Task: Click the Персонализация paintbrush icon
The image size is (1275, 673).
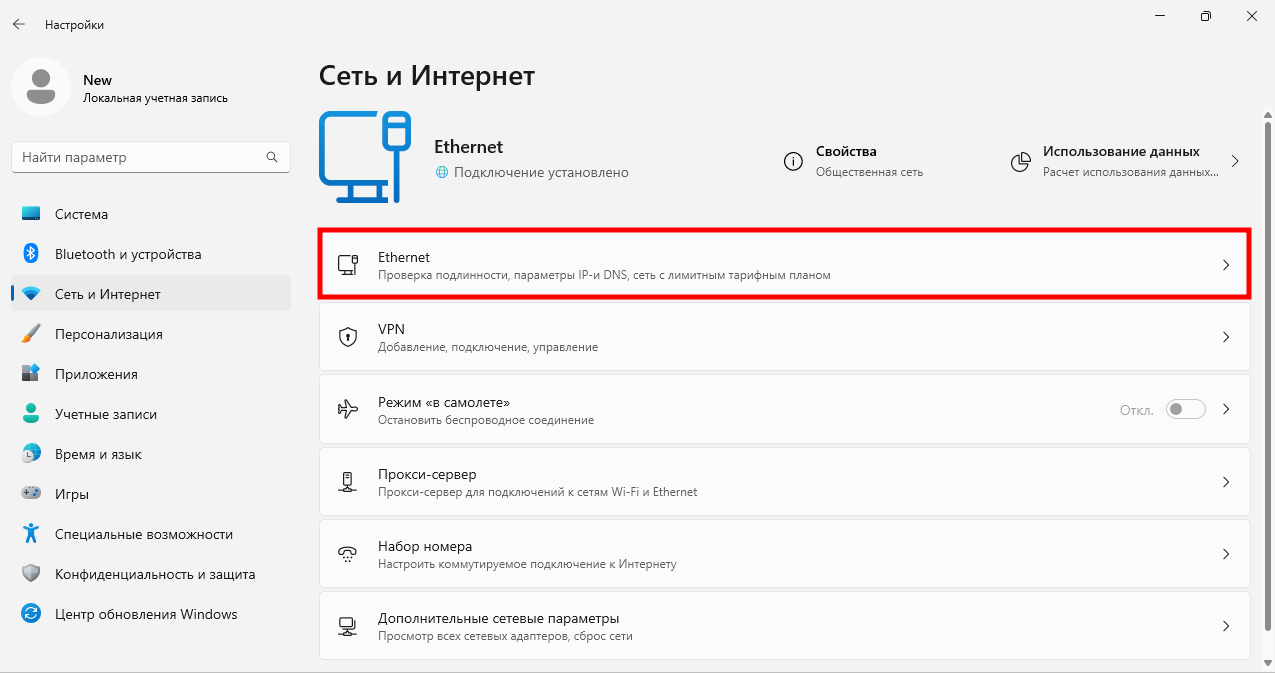Action: 31,334
